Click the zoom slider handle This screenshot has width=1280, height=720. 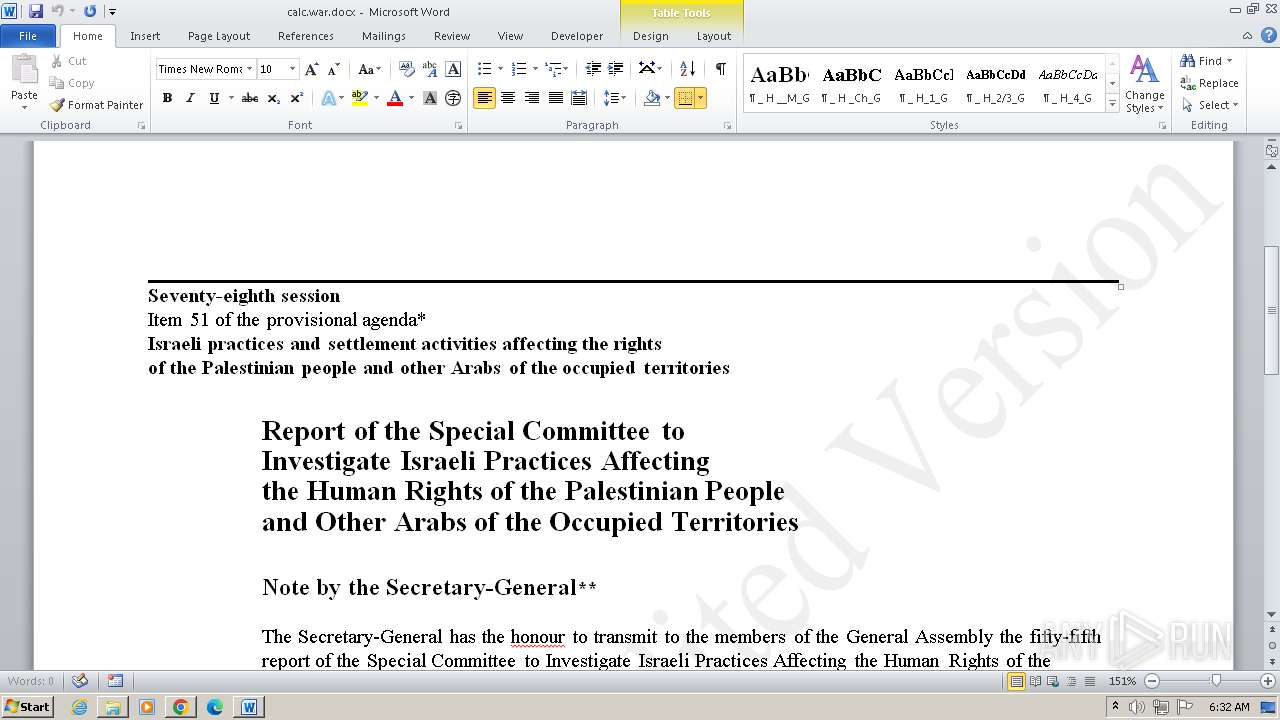pyautogui.click(x=1216, y=681)
